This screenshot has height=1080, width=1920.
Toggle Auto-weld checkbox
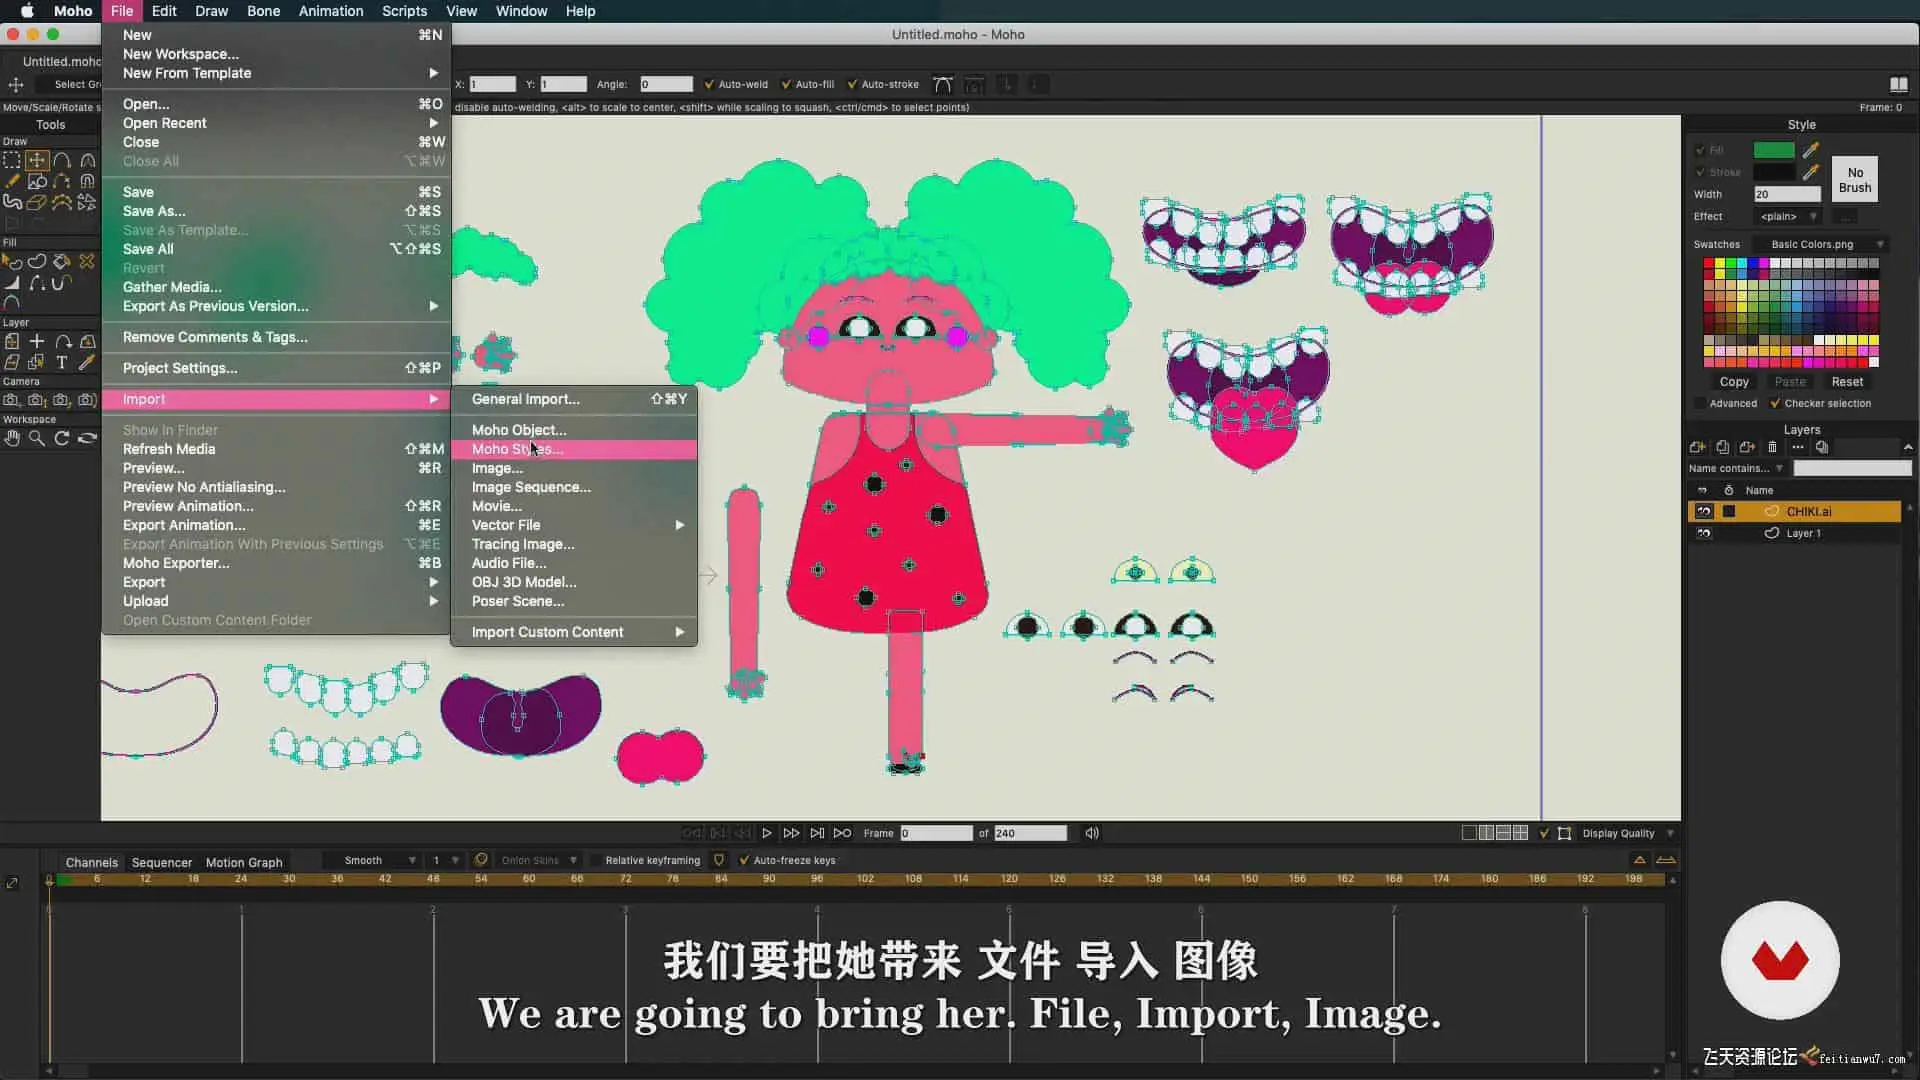click(709, 84)
